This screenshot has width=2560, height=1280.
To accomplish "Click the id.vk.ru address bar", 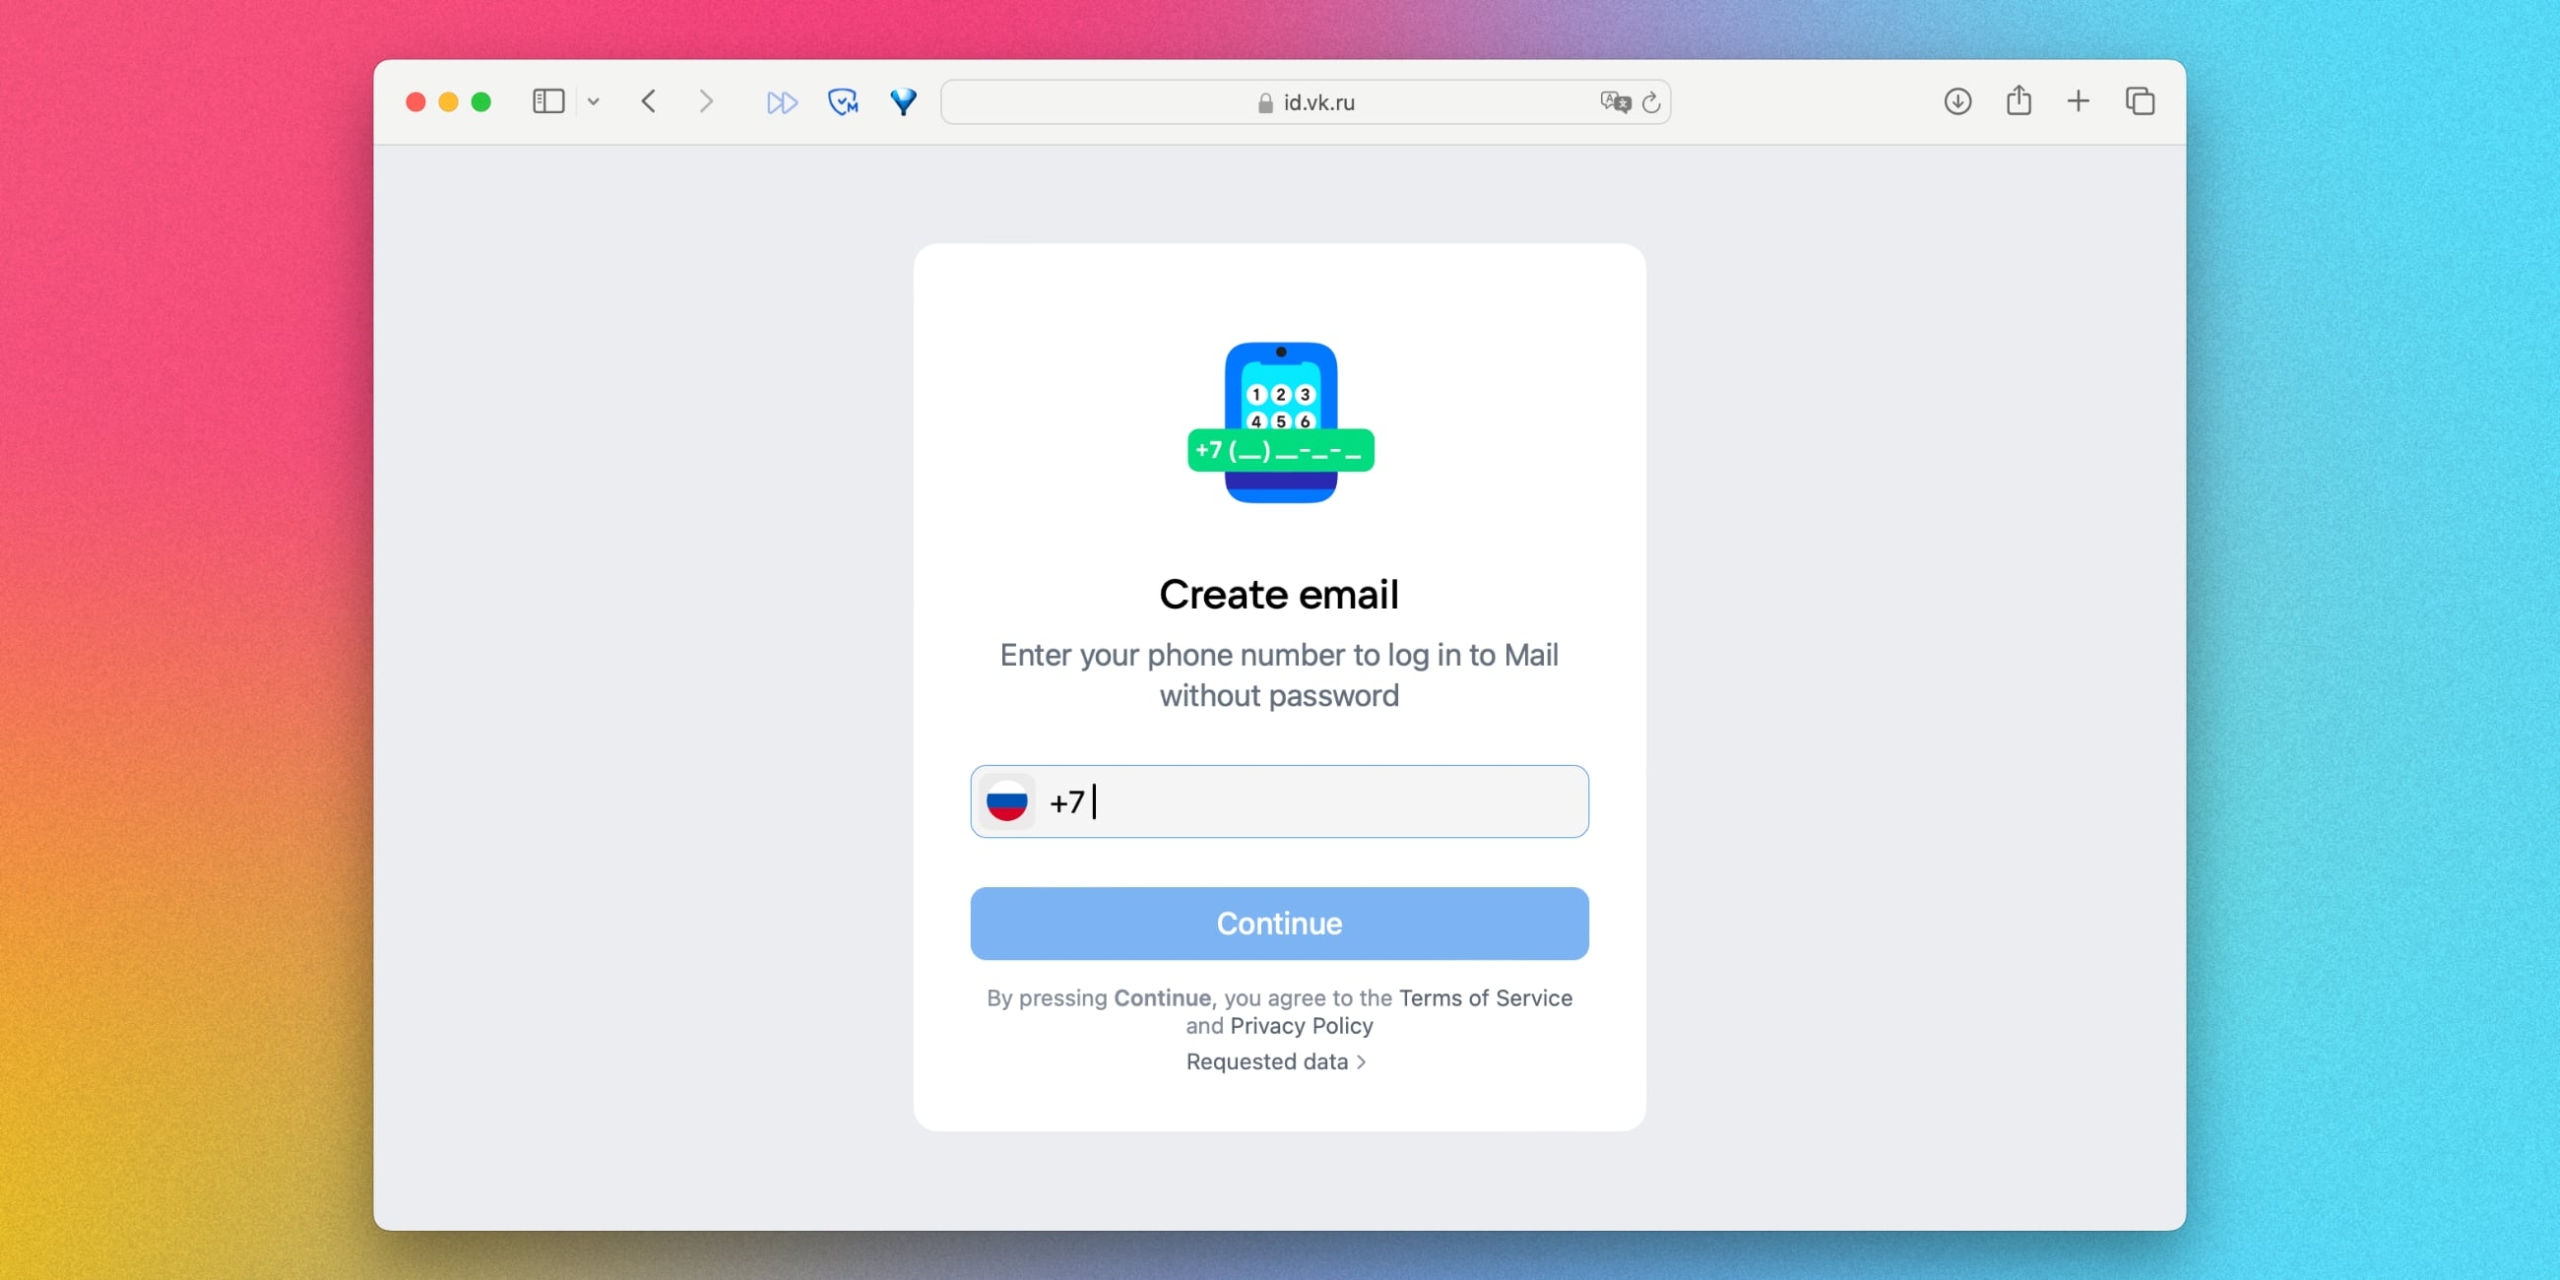I will (1306, 102).
